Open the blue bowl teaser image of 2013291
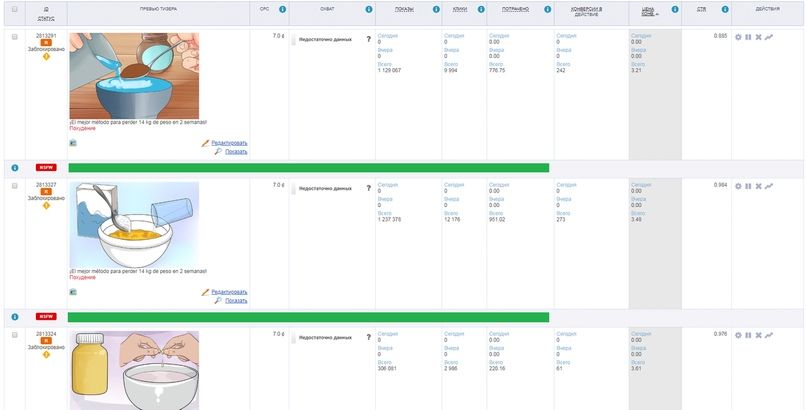807x410 pixels. 134,76
